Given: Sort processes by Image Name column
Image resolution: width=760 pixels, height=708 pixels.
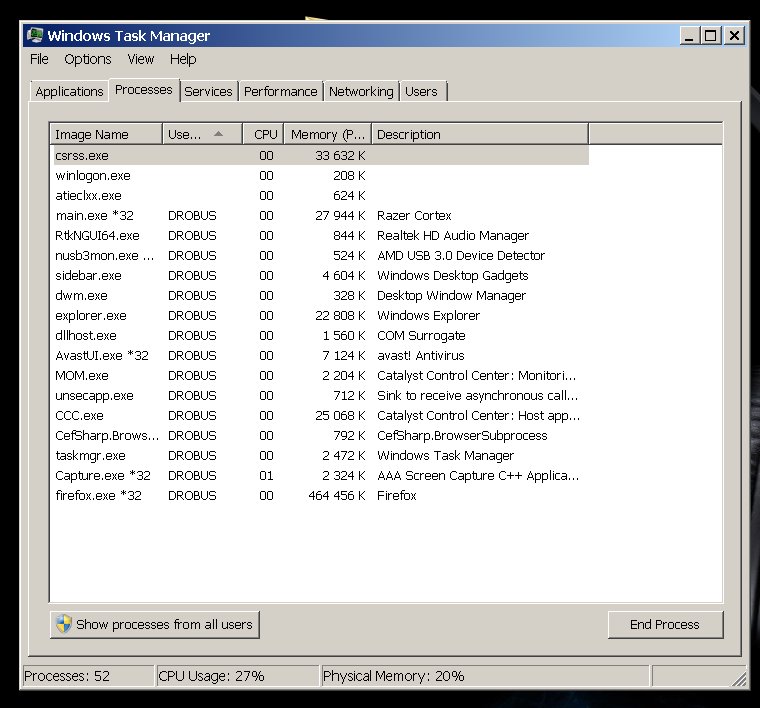Looking at the screenshot, I should (105, 134).
